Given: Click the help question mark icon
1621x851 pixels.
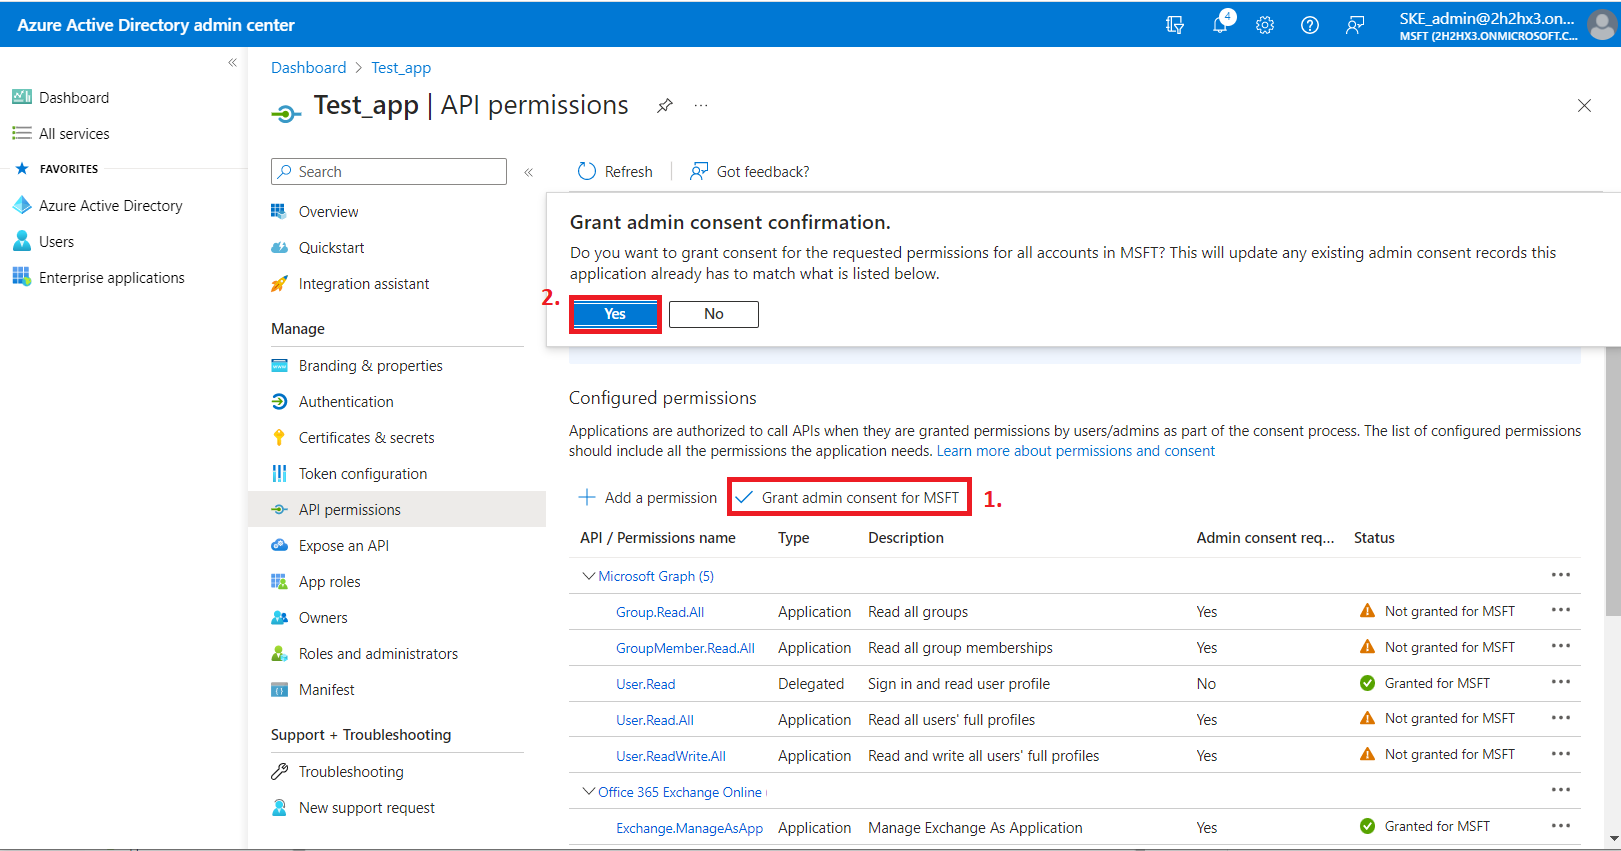Looking at the screenshot, I should pos(1309,25).
